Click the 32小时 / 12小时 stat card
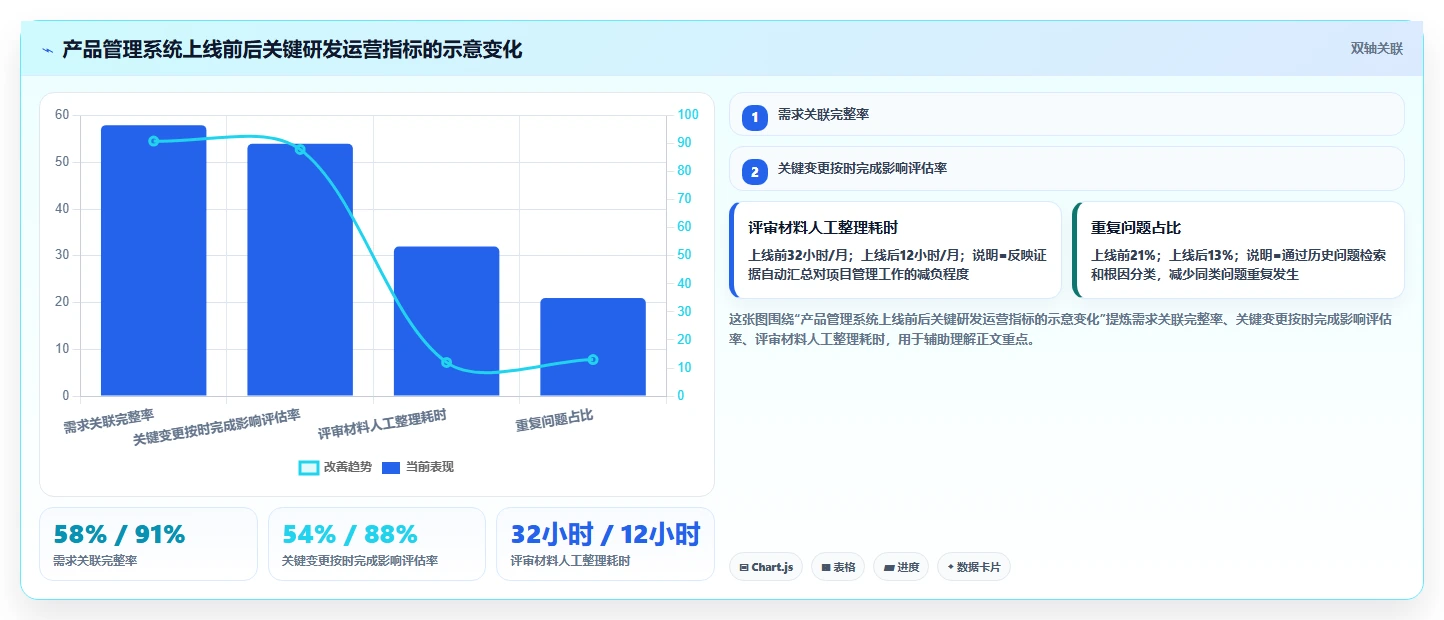 [605, 544]
